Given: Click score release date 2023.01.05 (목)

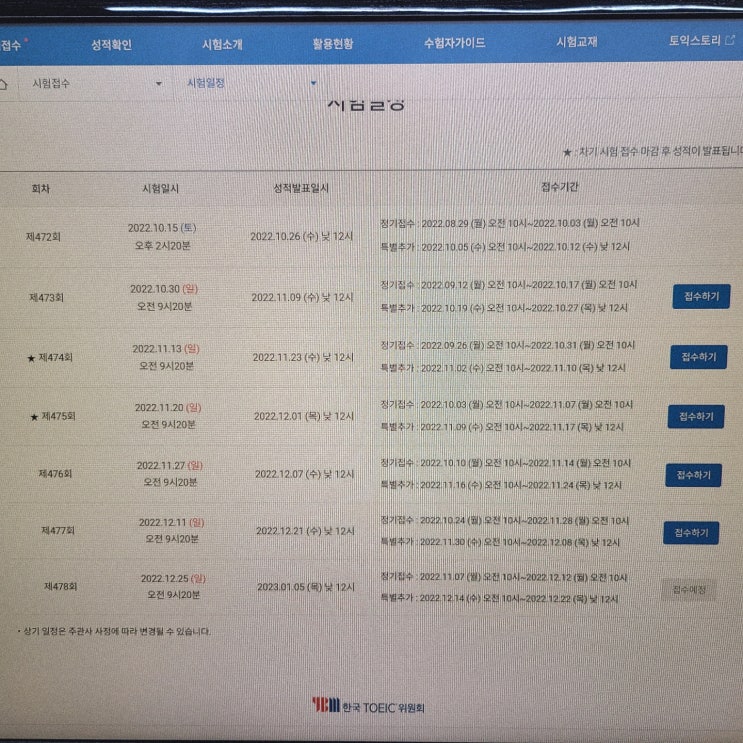Looking at the screenshot, I should (x=306, y=587).
